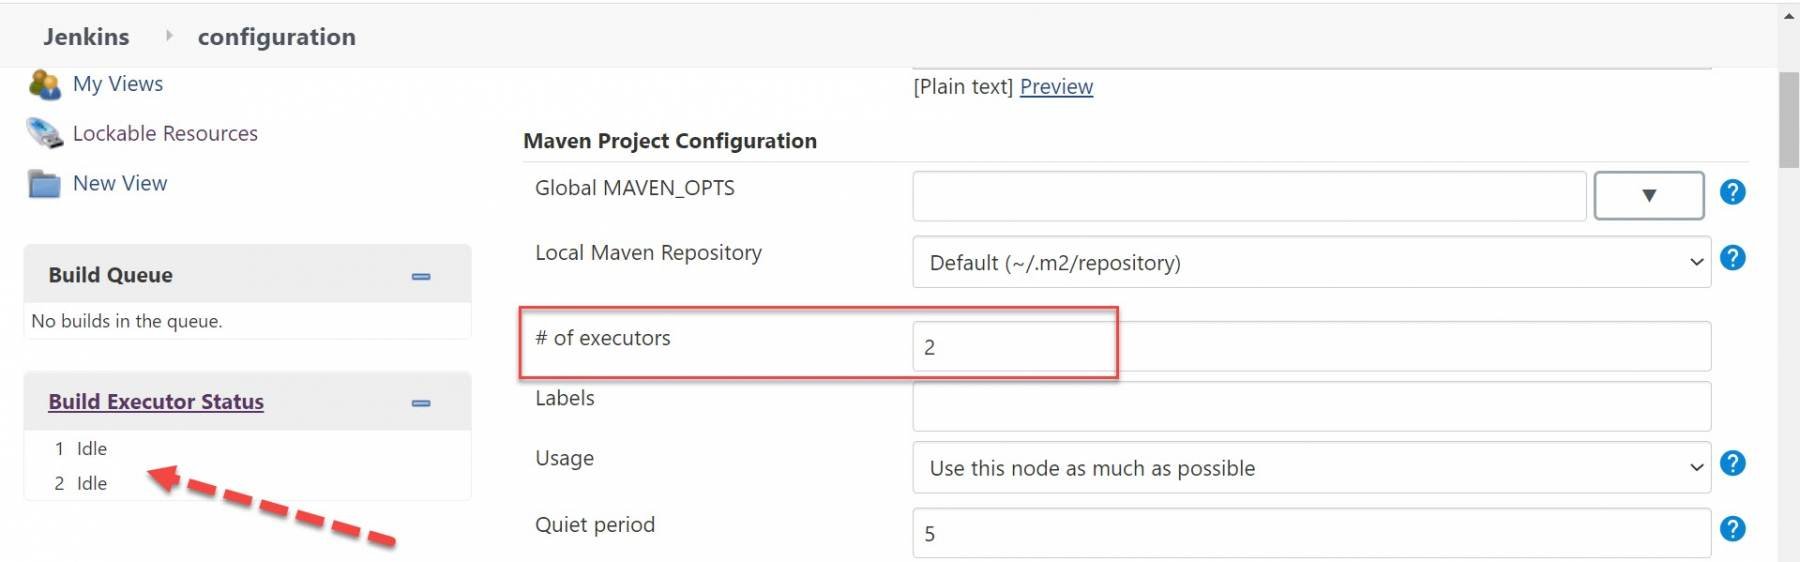Click the Labels input field
This screenshot has height=562, width=1800.
[x=1310, y=407]
